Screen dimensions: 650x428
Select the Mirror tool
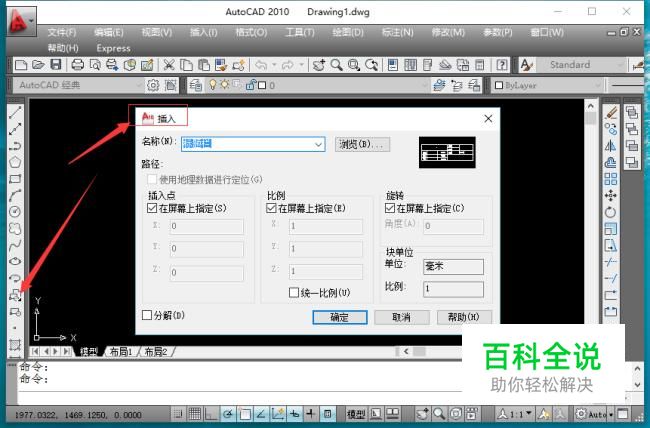[611, 146]
